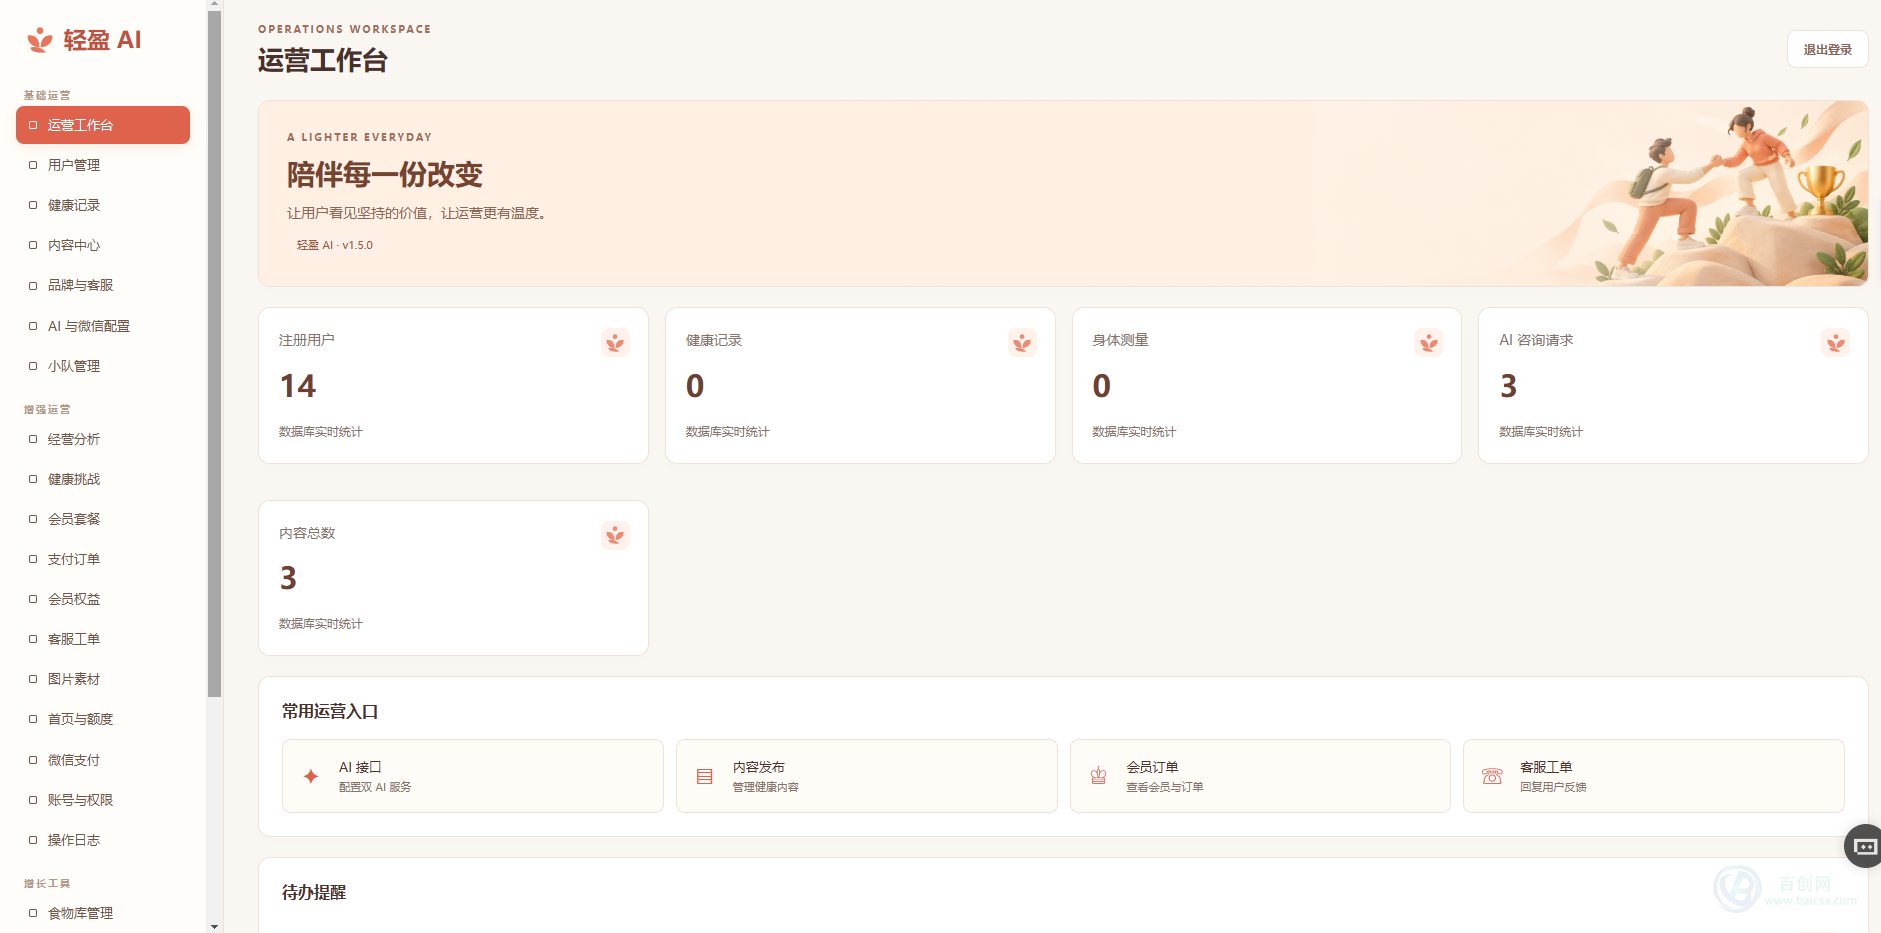Click the document icon beside 内容发布
This screenshot has width=1881, height=933.
pyautogui.click(x=705, y=776)
